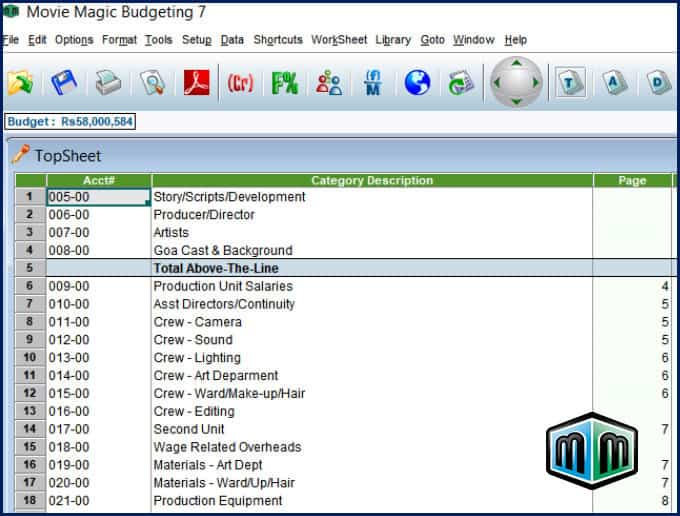Open the WorkSheet menu

339,40
